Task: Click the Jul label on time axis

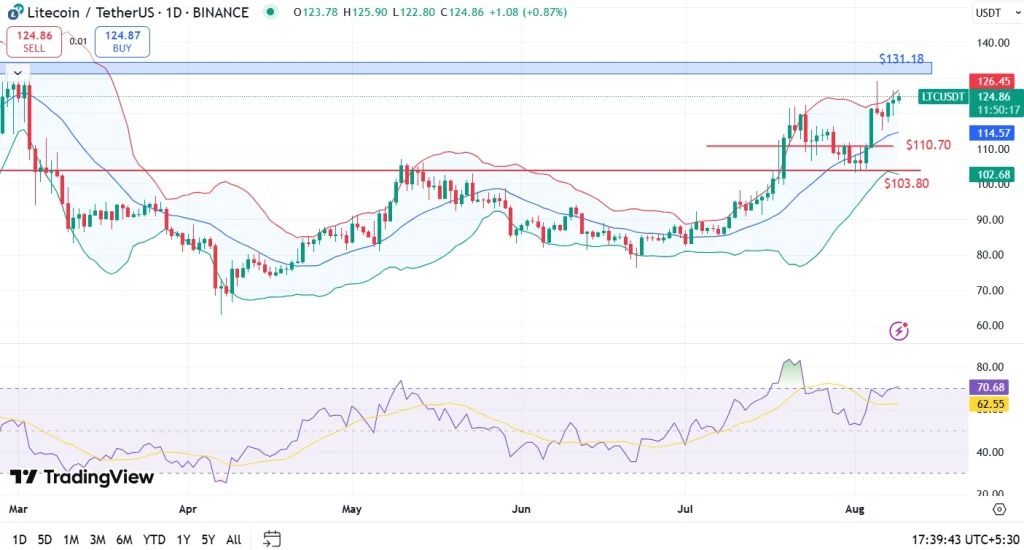Action: click(x=685, y=509)
